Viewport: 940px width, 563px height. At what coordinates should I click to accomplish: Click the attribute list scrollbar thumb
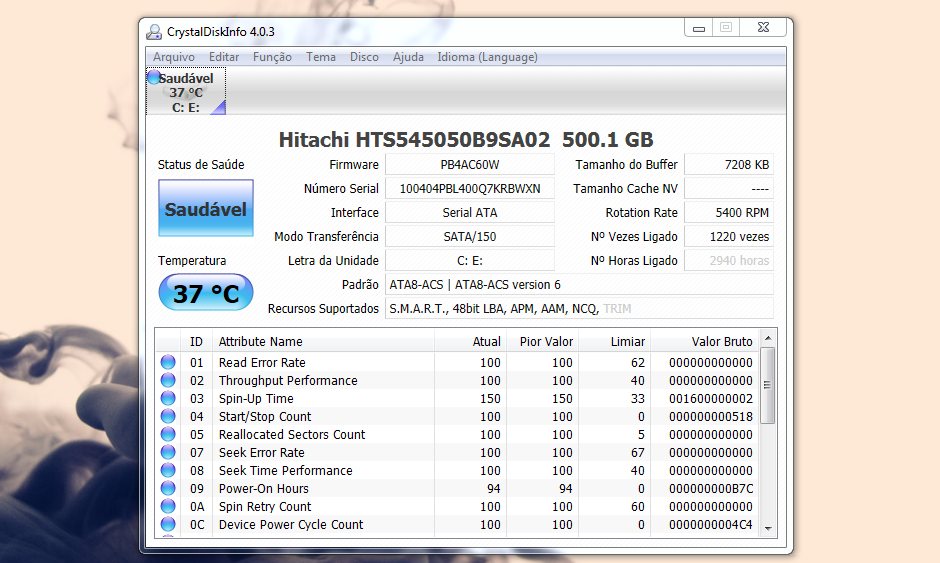click(x=768, y=385)
